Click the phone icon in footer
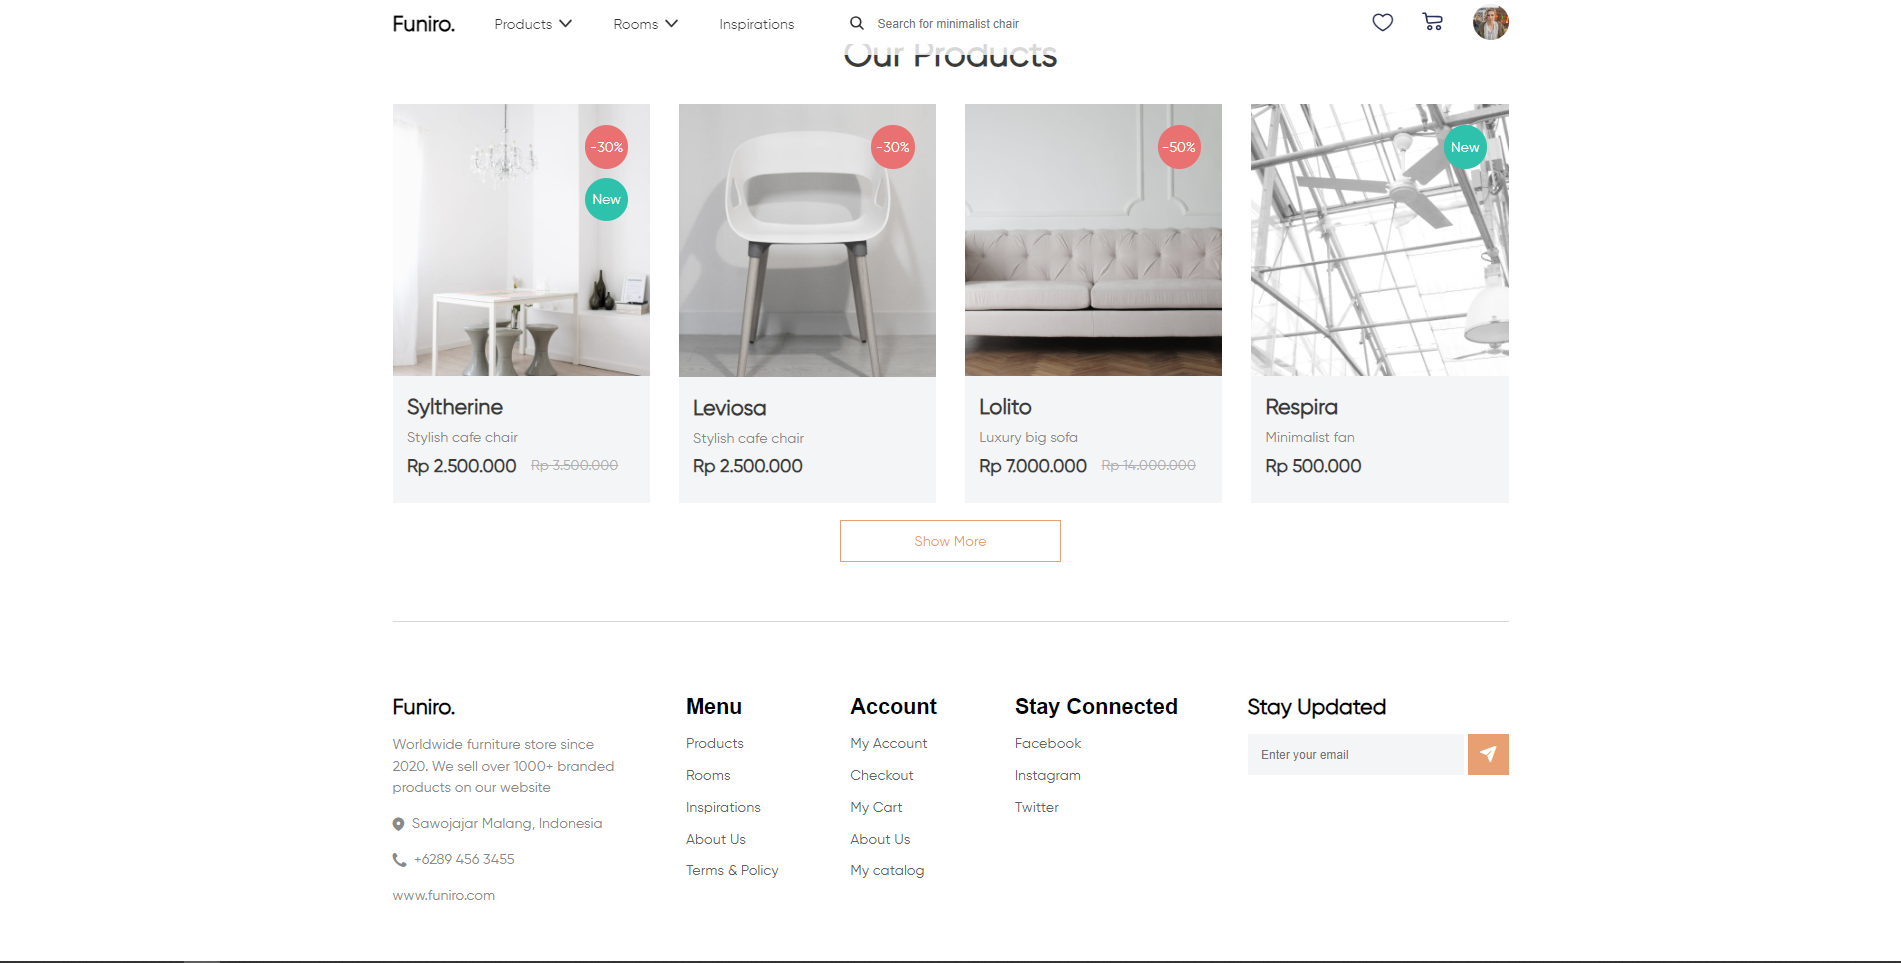 pyautogui.click(x=399, y=860)
